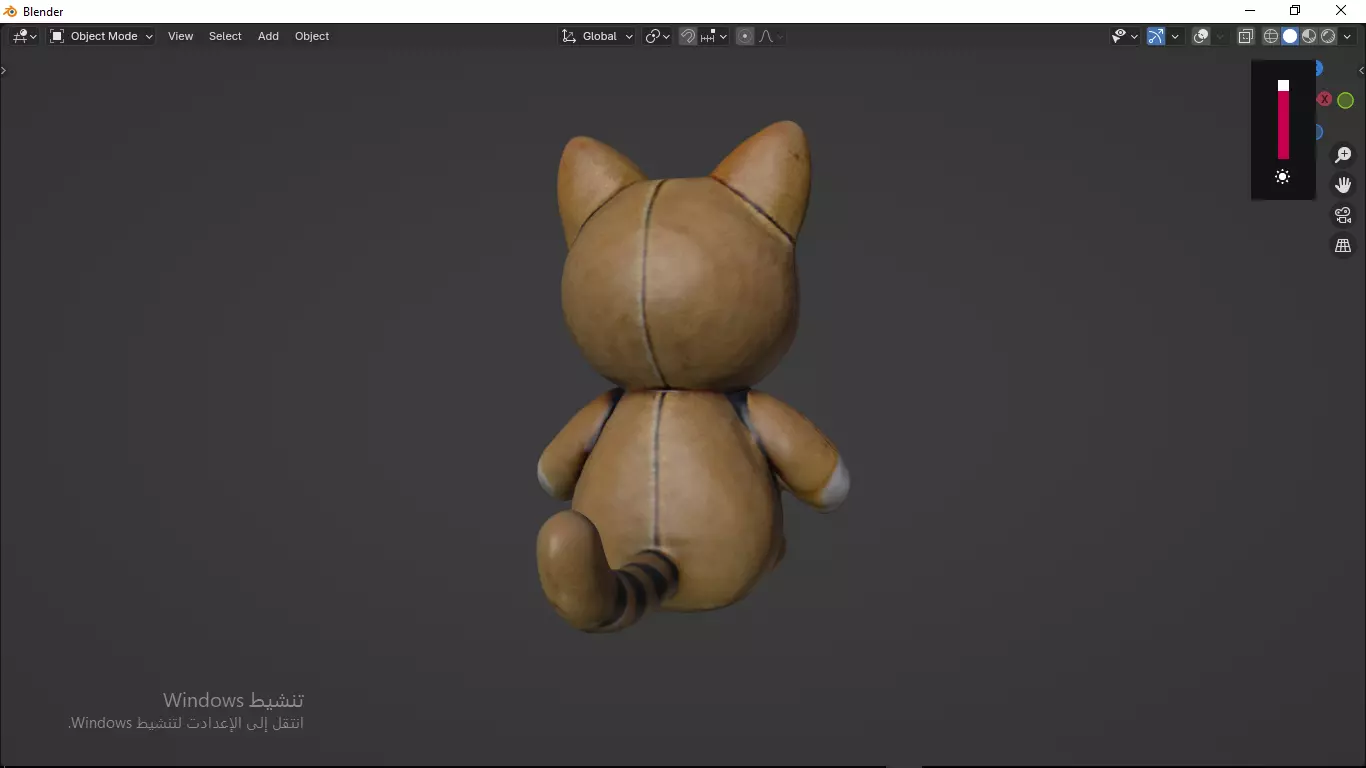The width and height of the screenshot is (1366, 768).
Task: Open the pivot point dropdown
Action: click(657, 36)
